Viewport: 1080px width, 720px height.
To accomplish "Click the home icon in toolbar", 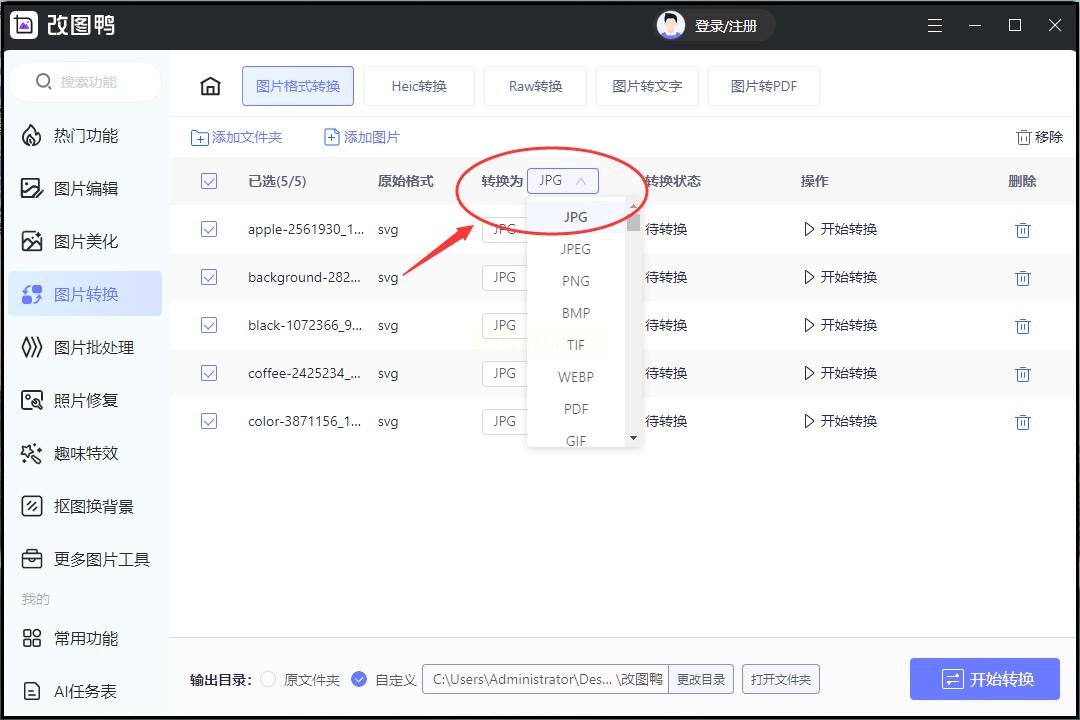I will tap(210, 87).
